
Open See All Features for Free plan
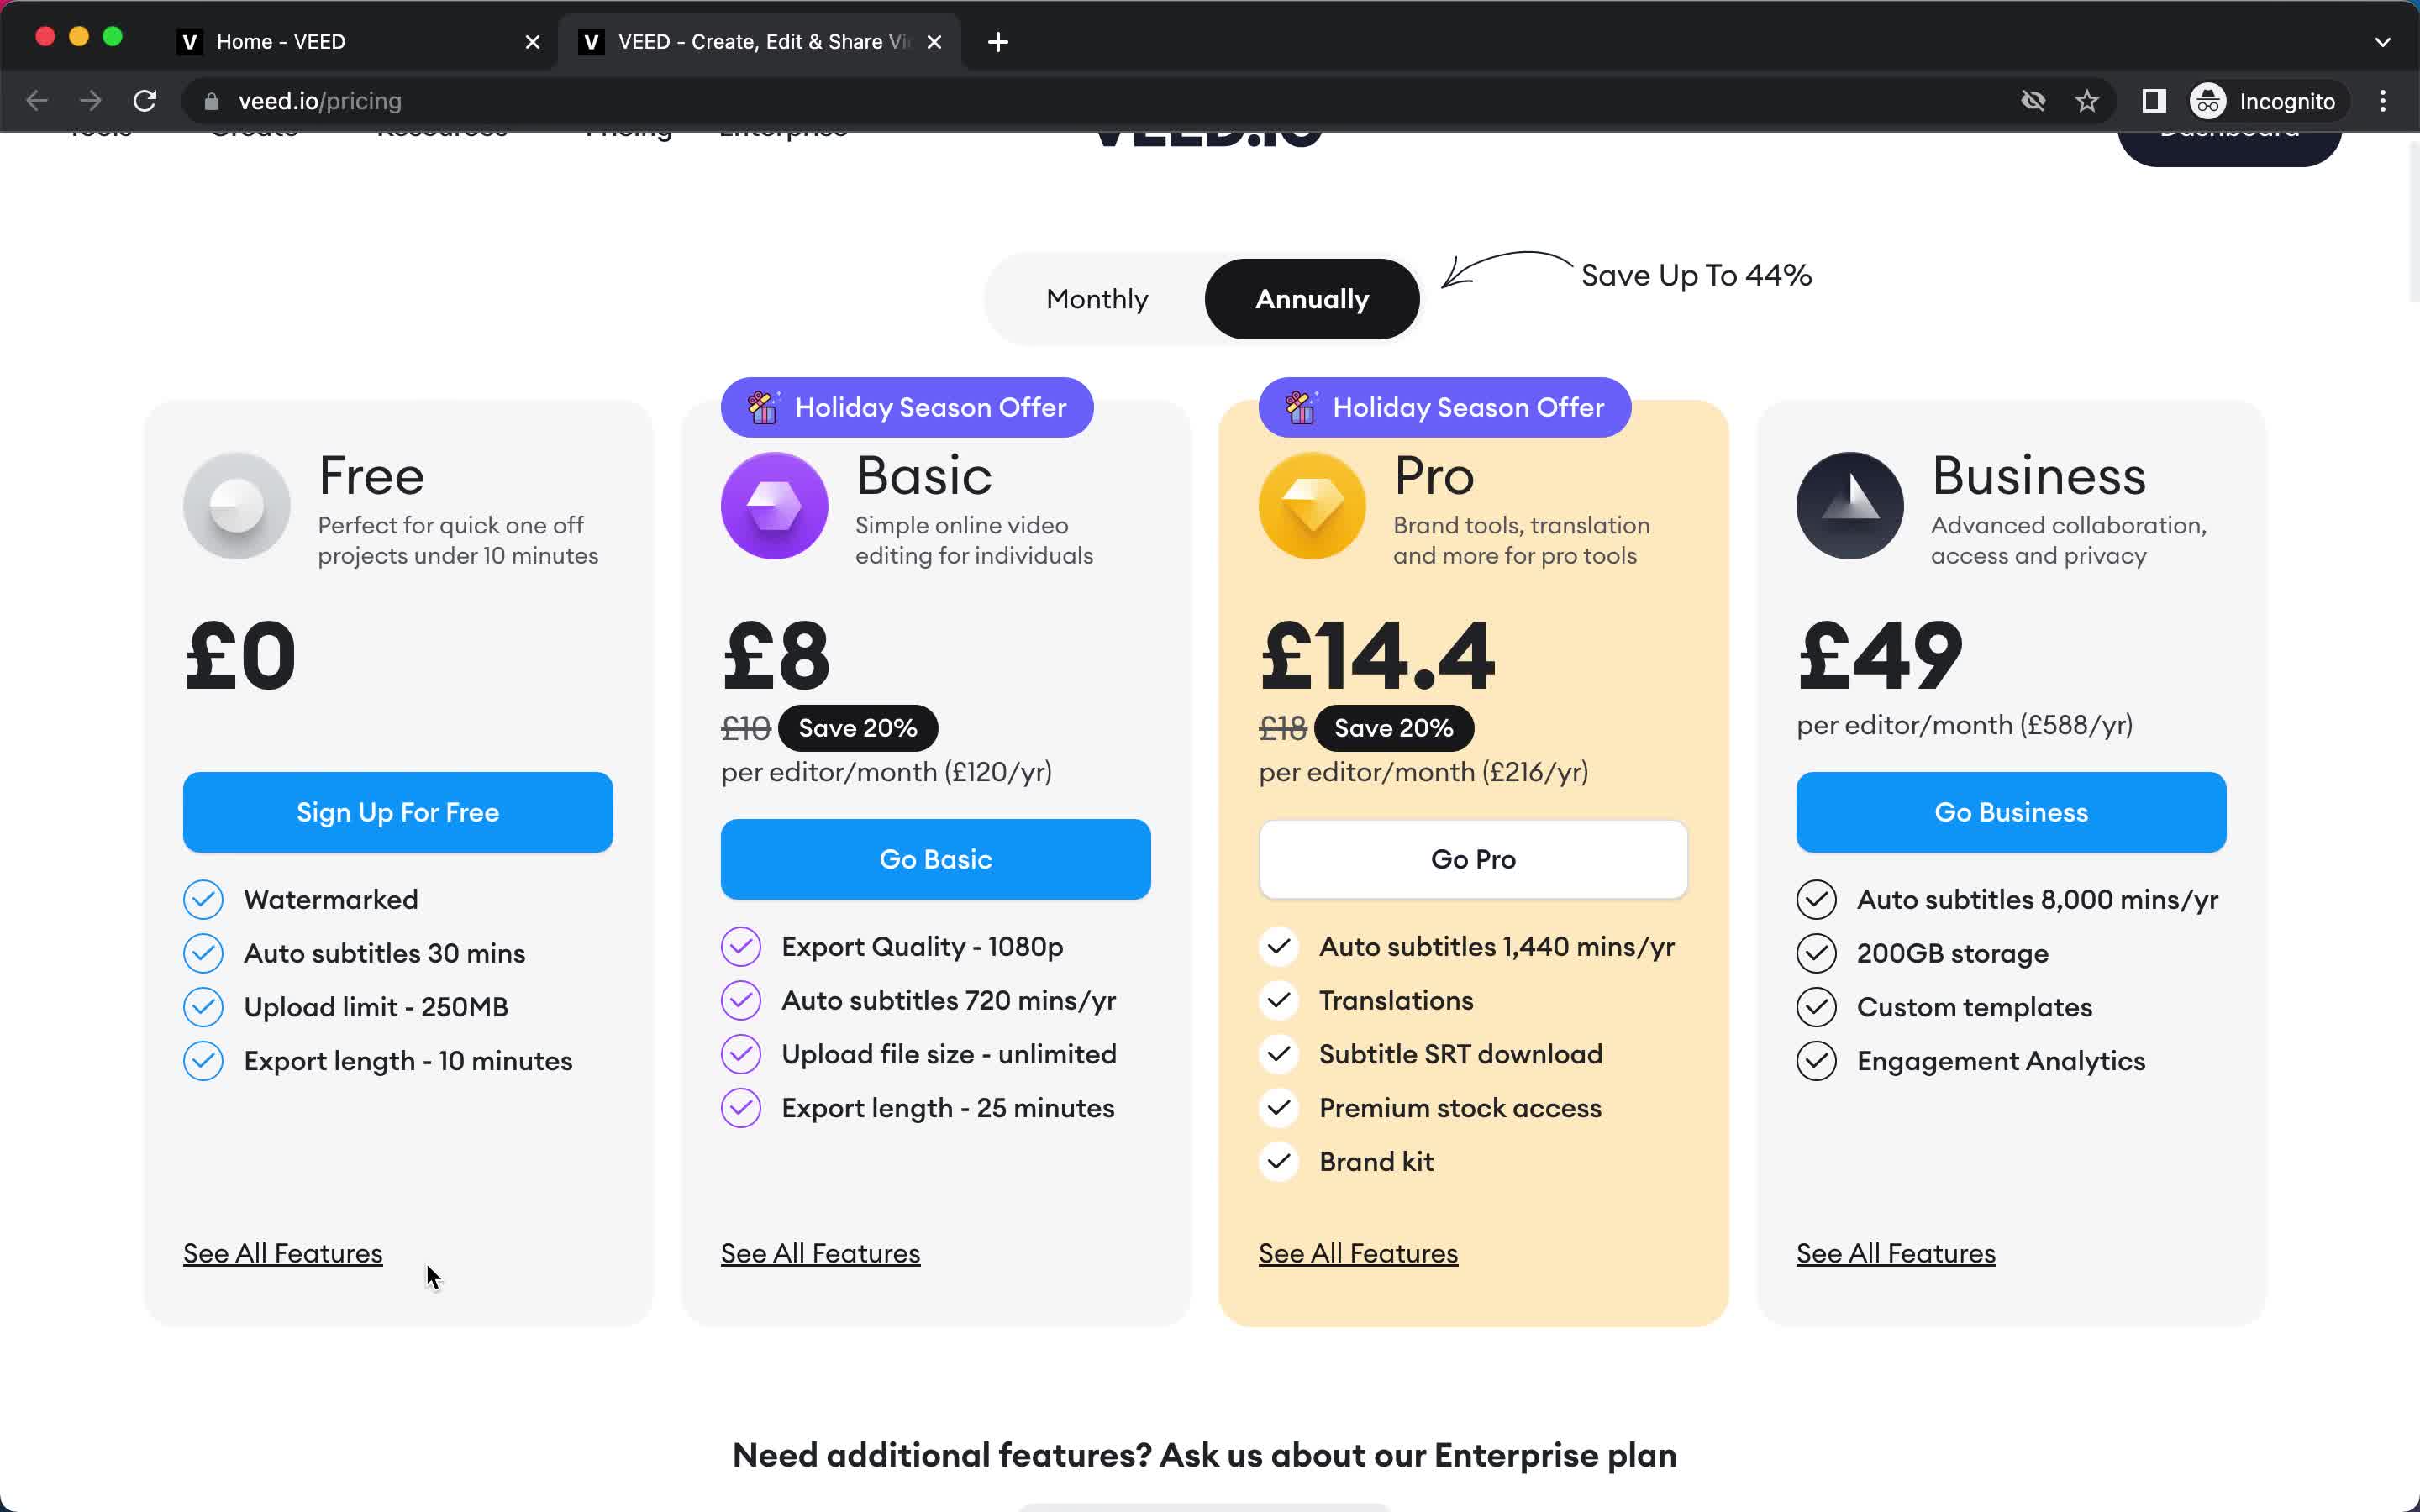pos(283,1253)
